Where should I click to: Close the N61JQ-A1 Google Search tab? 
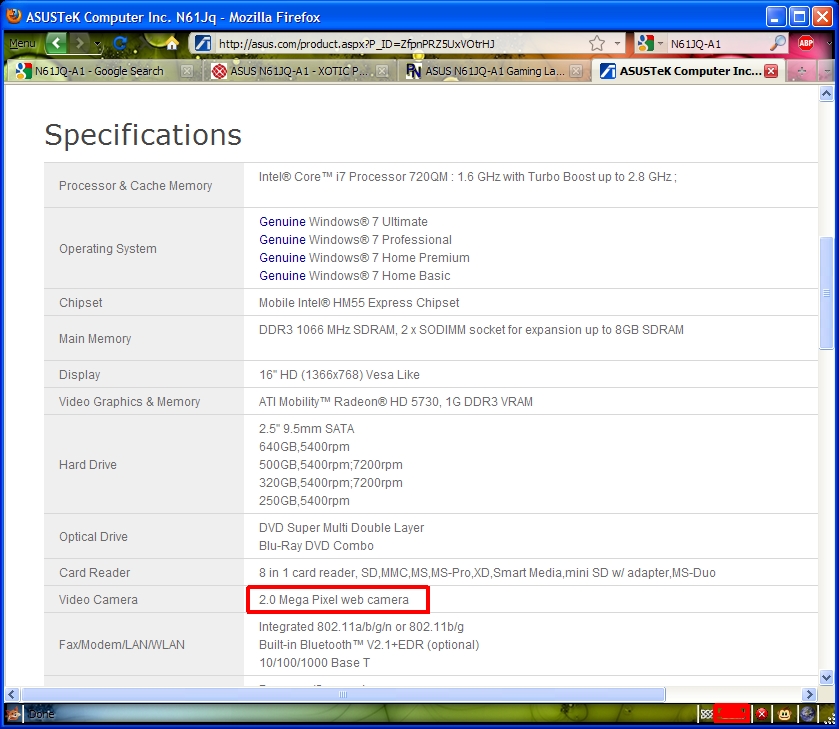coord(187,71)
